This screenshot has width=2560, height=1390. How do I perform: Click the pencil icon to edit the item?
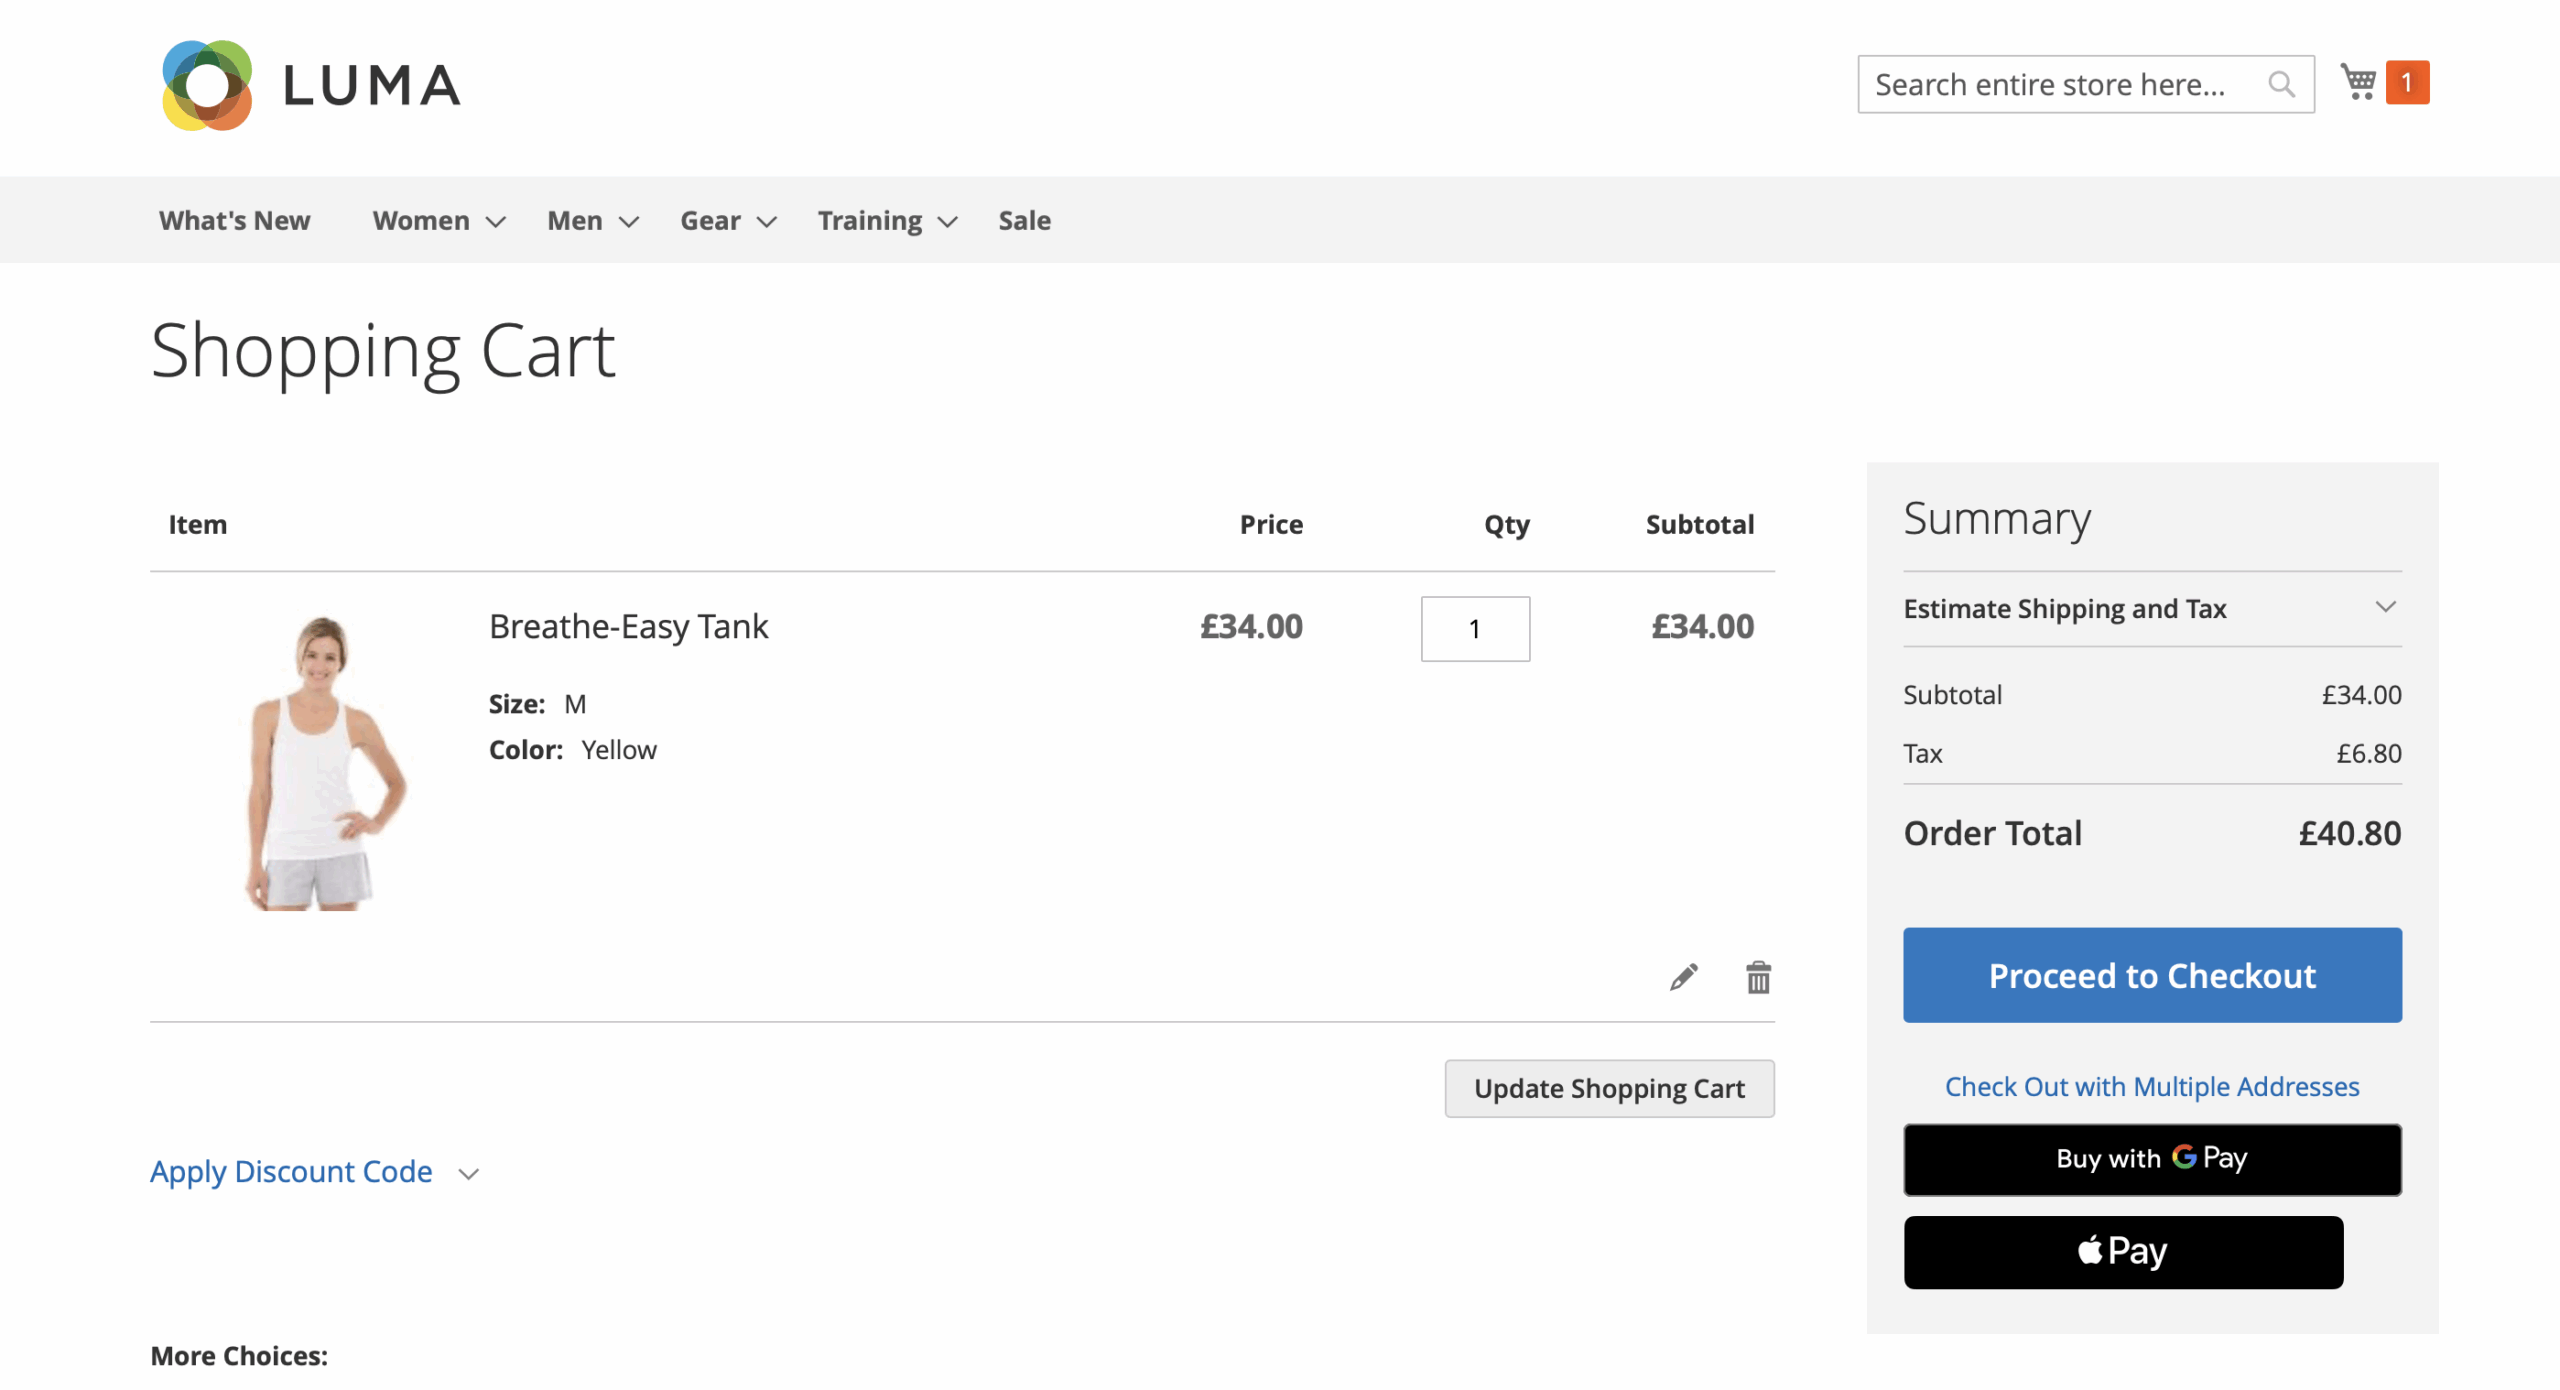[1685, 977]
